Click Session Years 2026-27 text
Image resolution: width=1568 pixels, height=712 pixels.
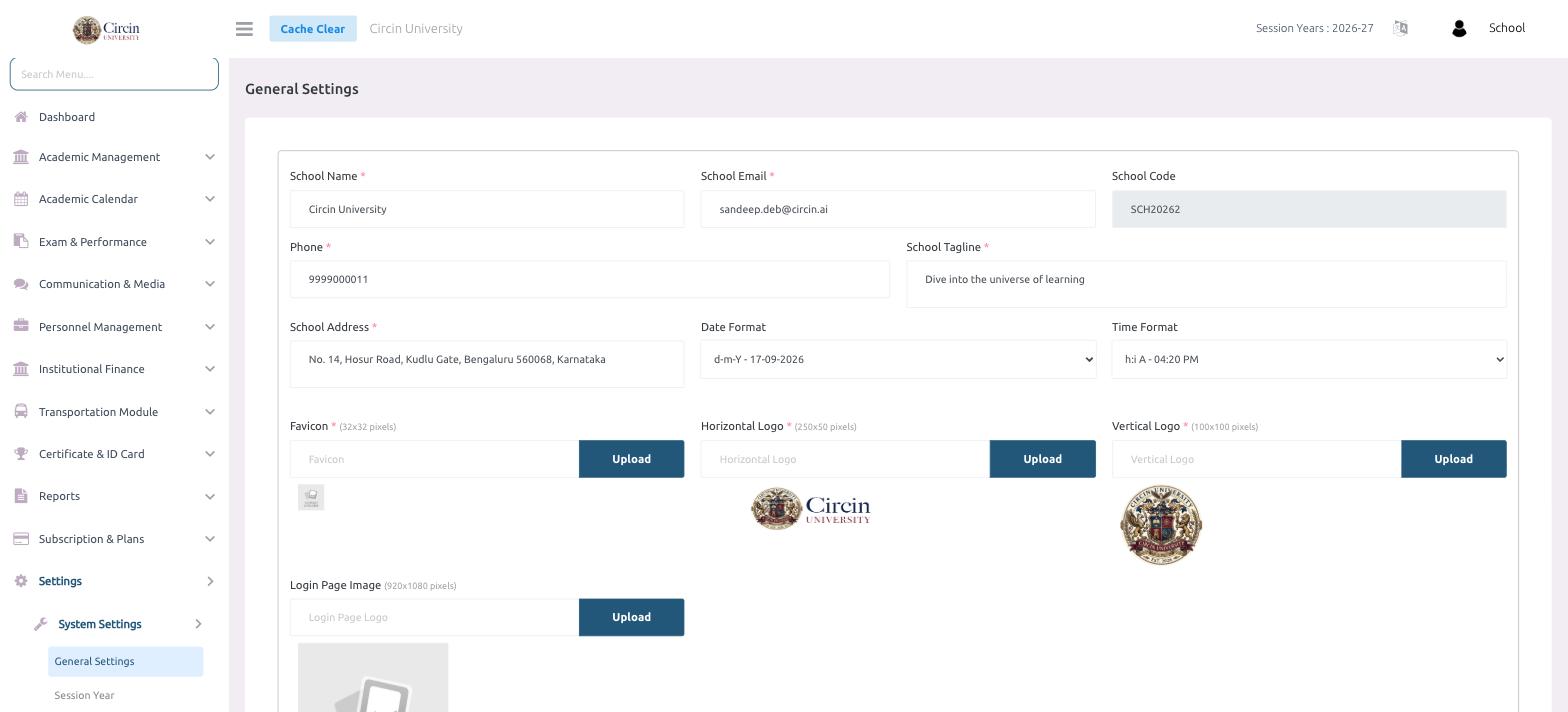1314,28
